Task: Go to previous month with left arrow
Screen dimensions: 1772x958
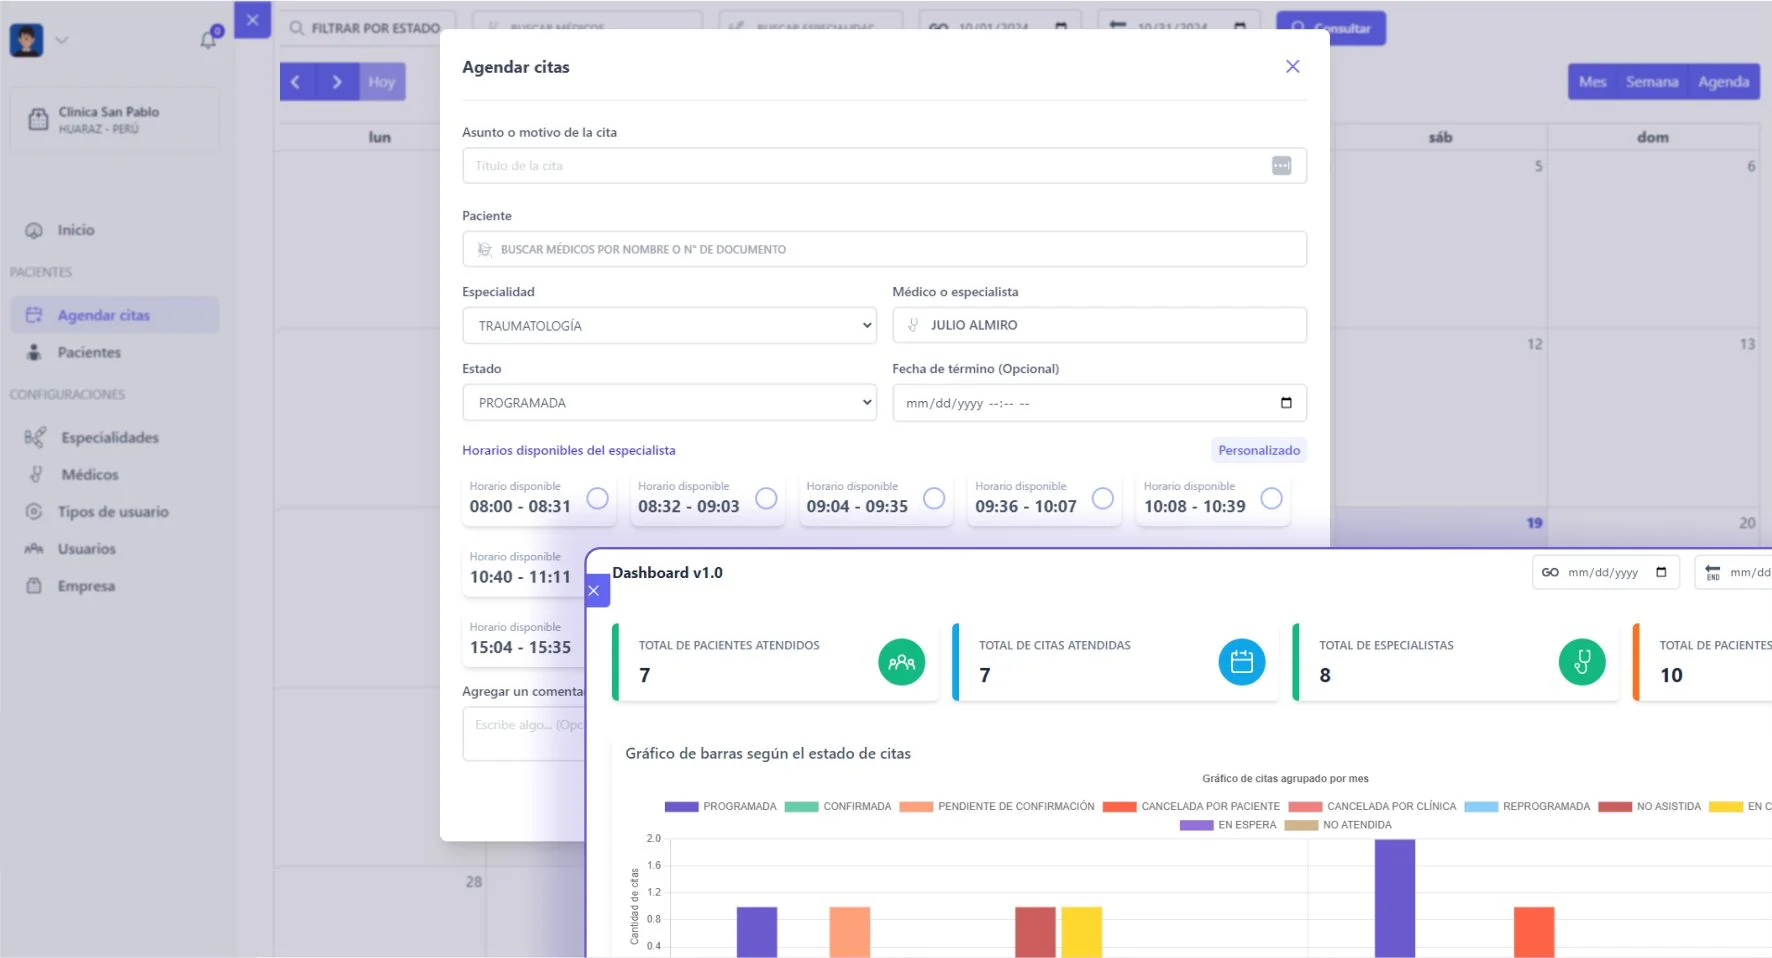Action: click(x=296, y=82)
